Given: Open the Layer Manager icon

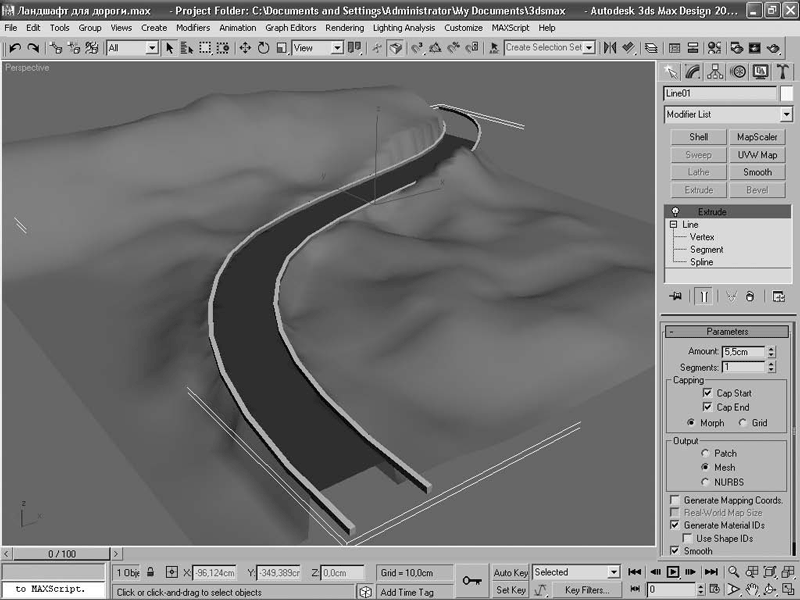Looking at the screenshot, I should point(651,48).
